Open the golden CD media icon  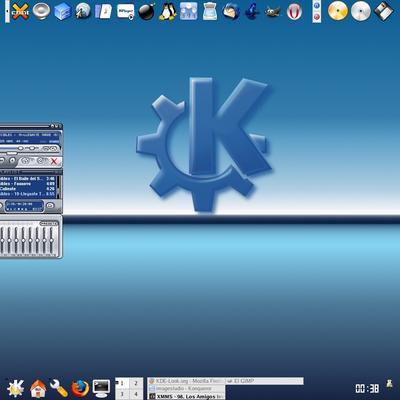click(337, 11)
